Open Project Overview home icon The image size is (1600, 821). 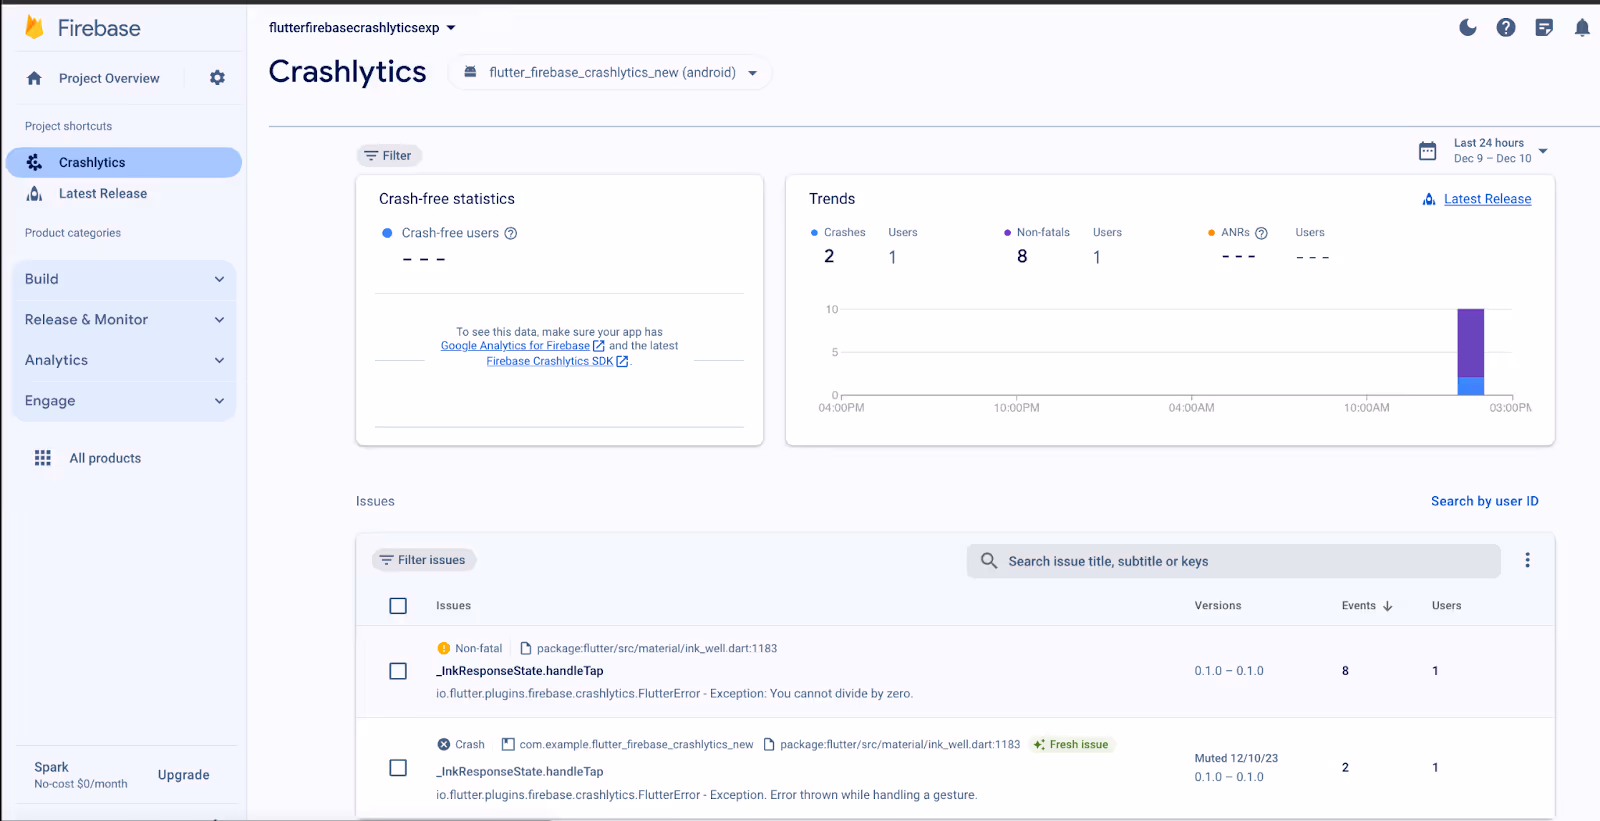(34, 78)
